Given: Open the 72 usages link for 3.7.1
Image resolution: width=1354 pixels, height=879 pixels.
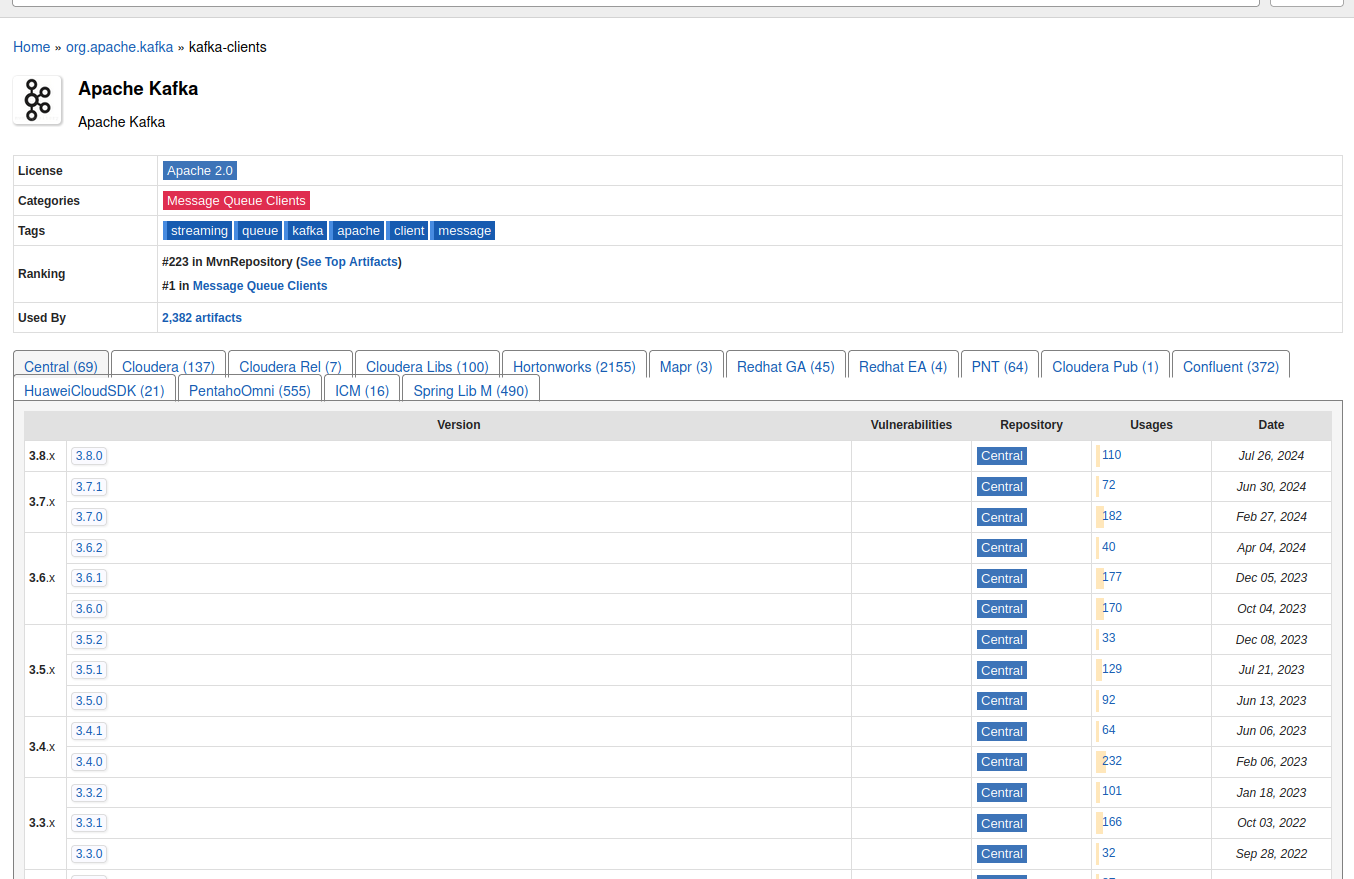Looking at the screenshot, I should [1108, 485].
